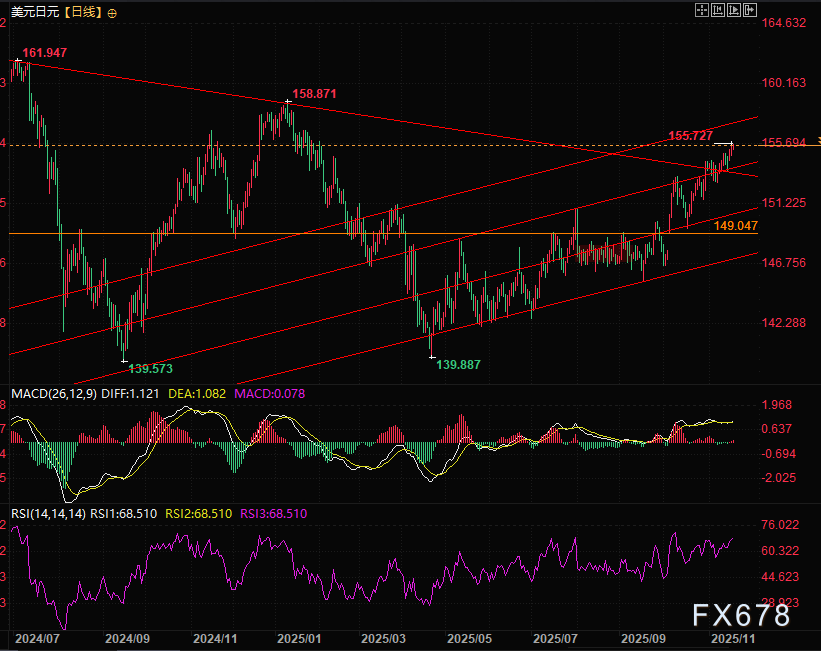
Task: Click the 158.871 peak price label
Action: click(314, 93)
